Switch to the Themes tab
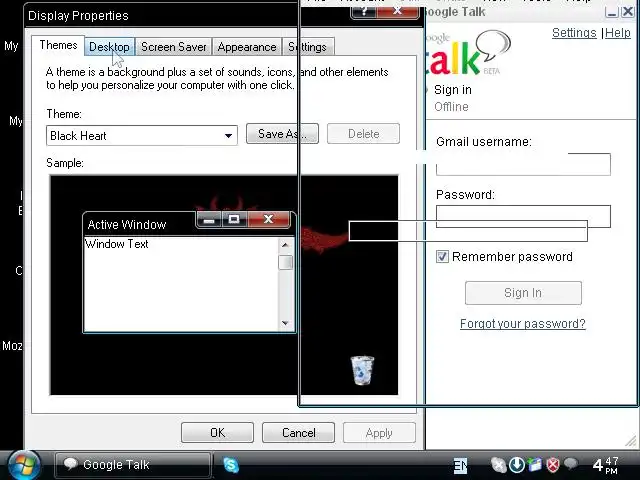640x480 pixels. click(x=58, y=45)
